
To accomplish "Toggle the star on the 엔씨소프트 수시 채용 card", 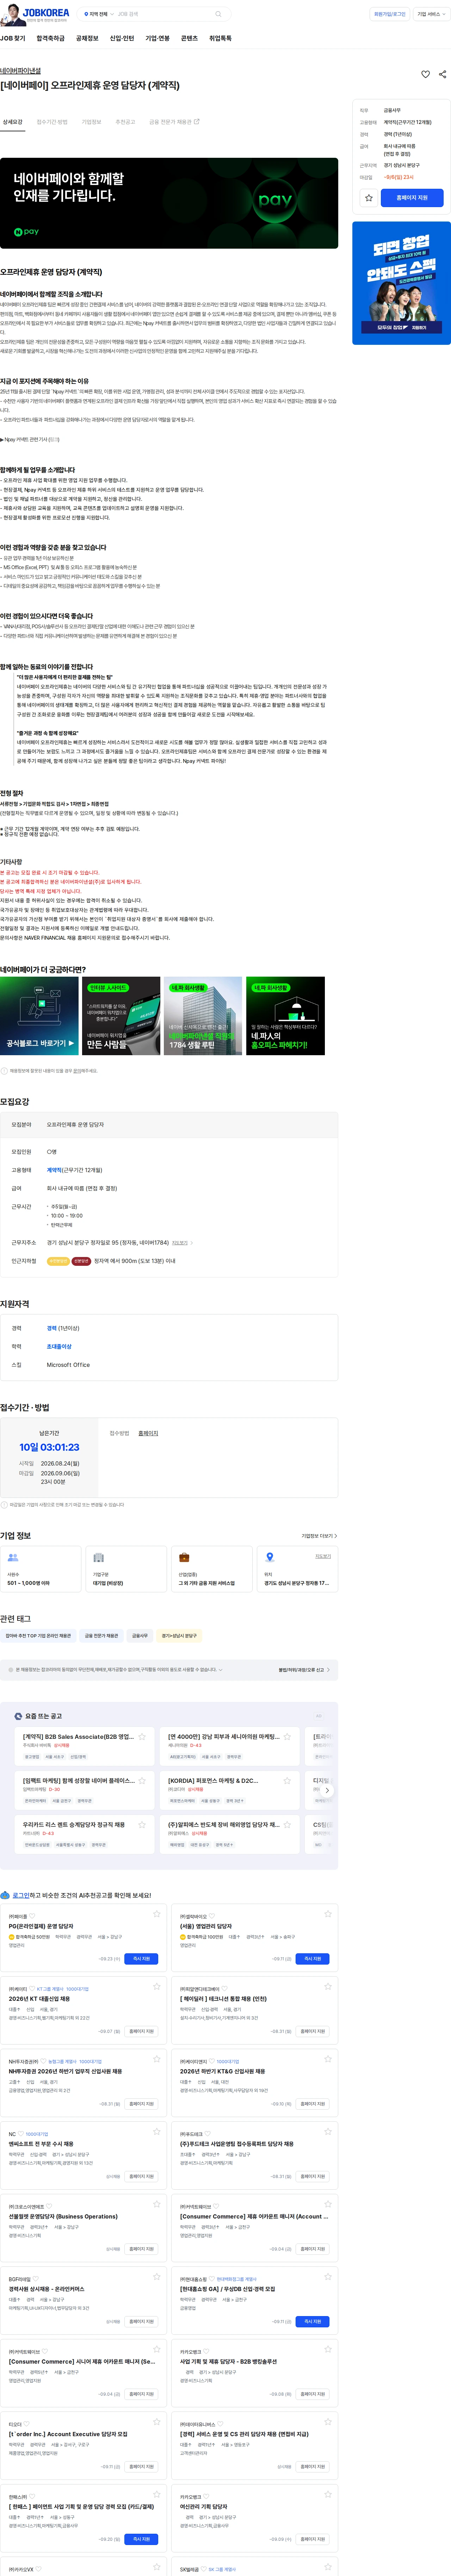I will coord(157,2132).
